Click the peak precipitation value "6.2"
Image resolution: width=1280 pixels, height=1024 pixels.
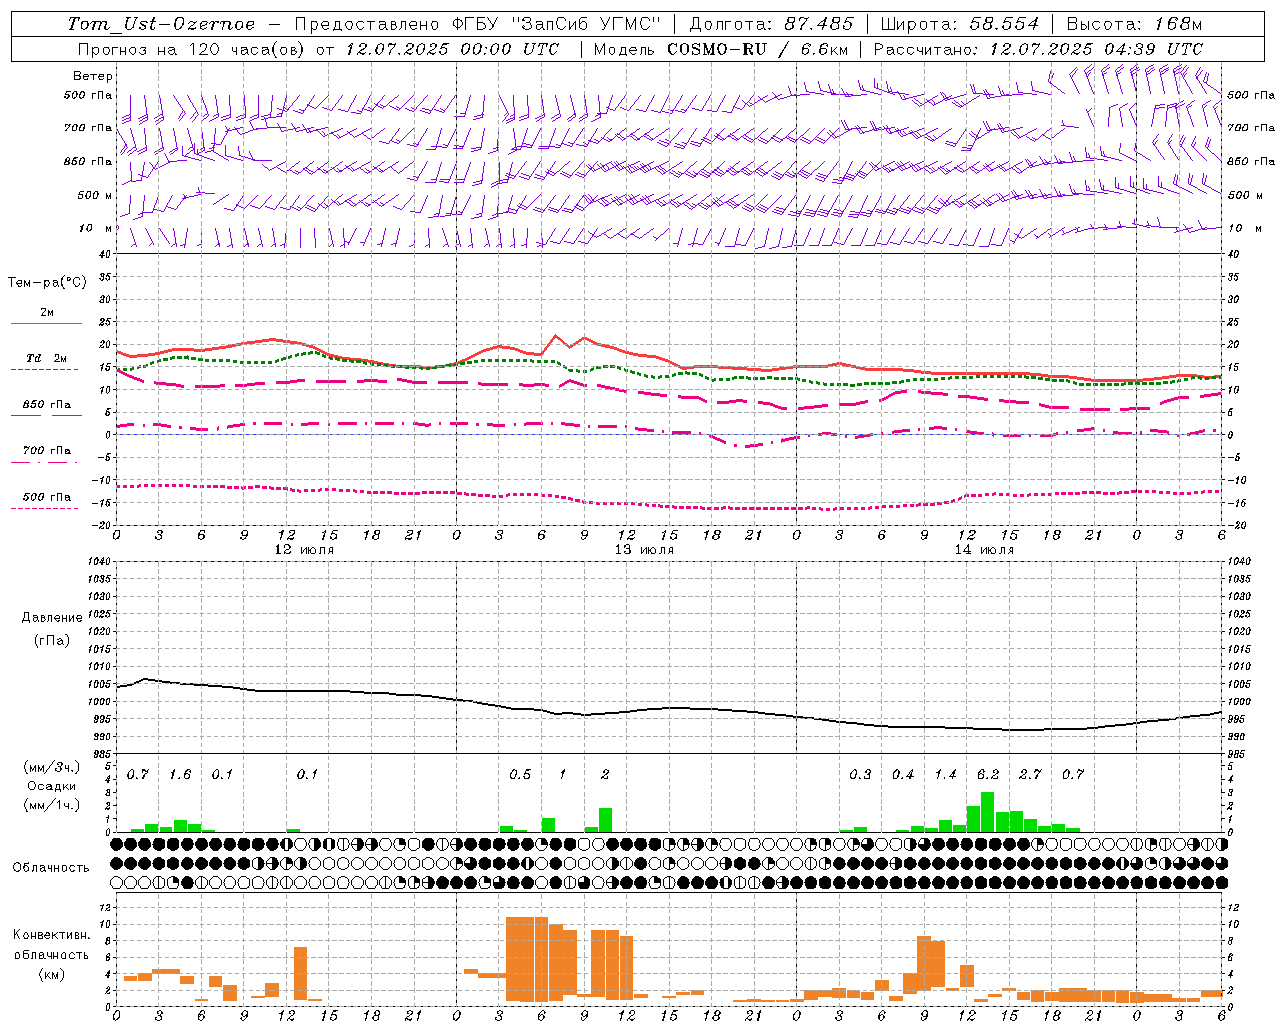point(988,775)
